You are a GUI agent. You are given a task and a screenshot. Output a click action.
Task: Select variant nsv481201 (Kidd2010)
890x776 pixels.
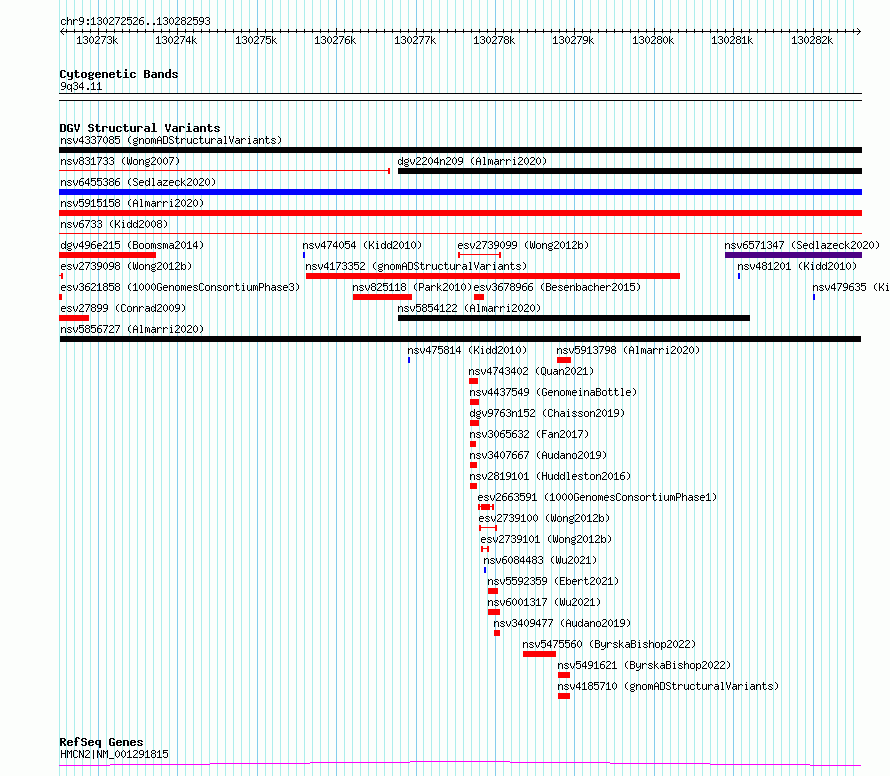[797, 266]
